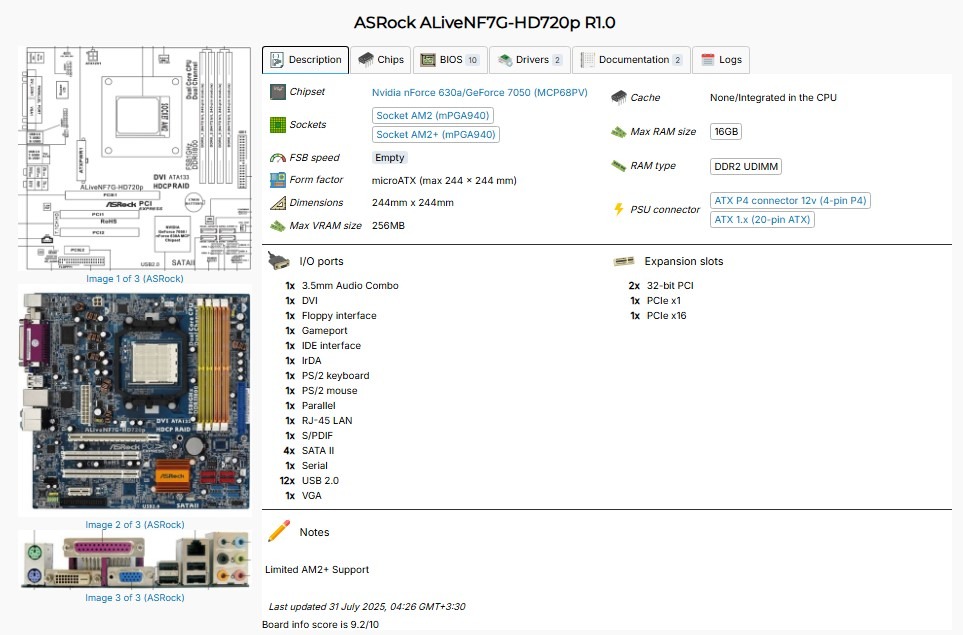The image size is (963, 635).
Task: Click the PSU connector lightning icon
Action: pos(618,209)
